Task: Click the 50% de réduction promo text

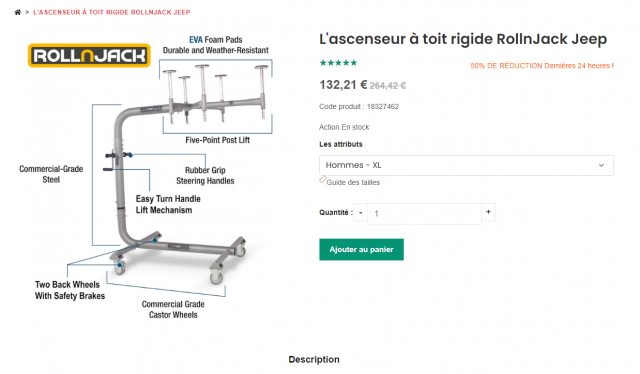Action: click(542, 66)
